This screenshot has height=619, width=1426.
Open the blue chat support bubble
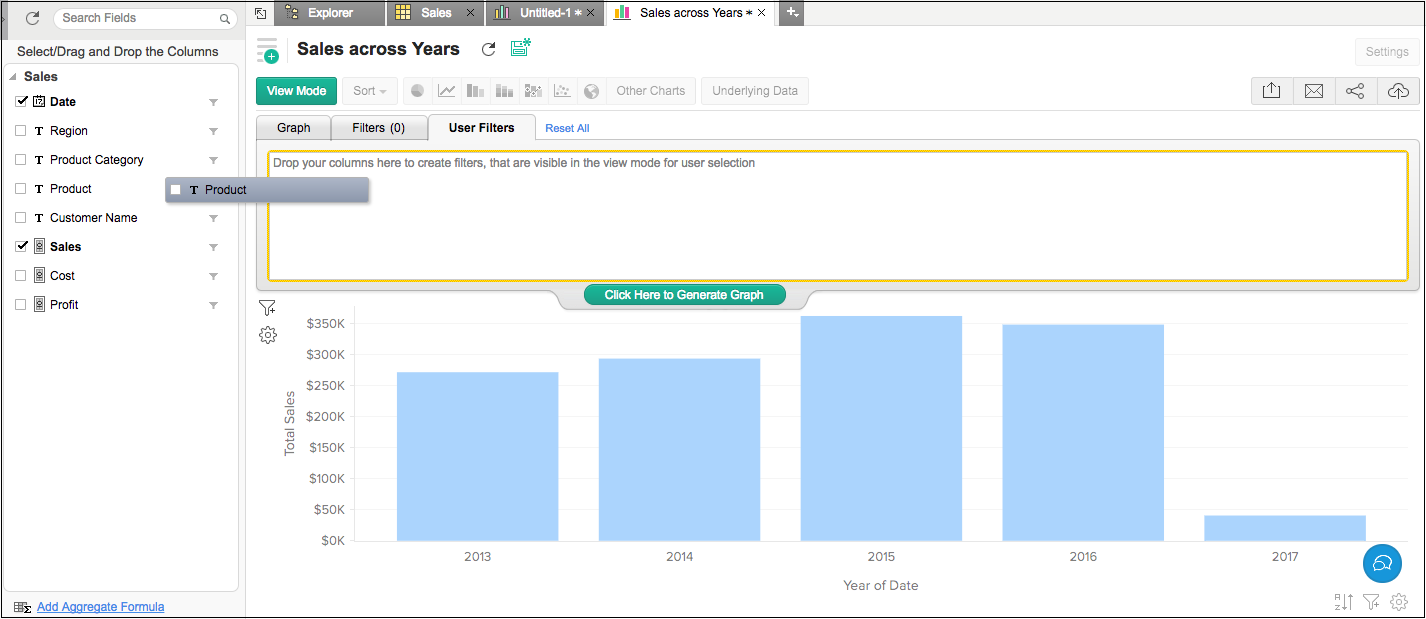click(x=1383, y=564)
